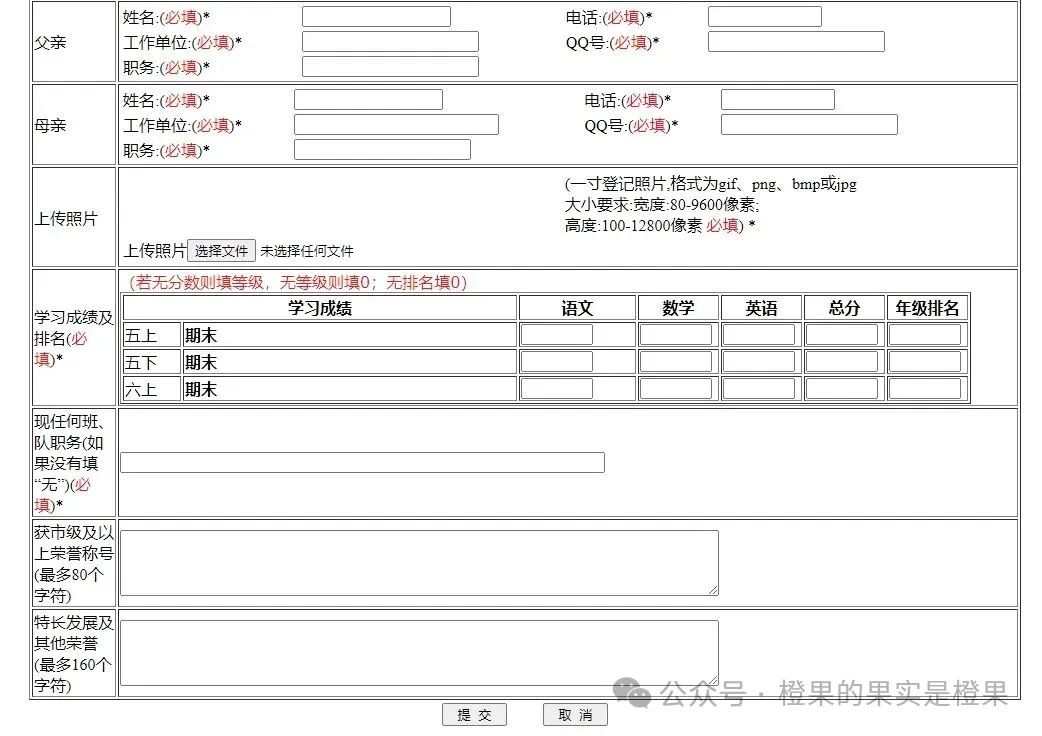Click the 获市级及以上荣誉称号 text area

[419, 563]
